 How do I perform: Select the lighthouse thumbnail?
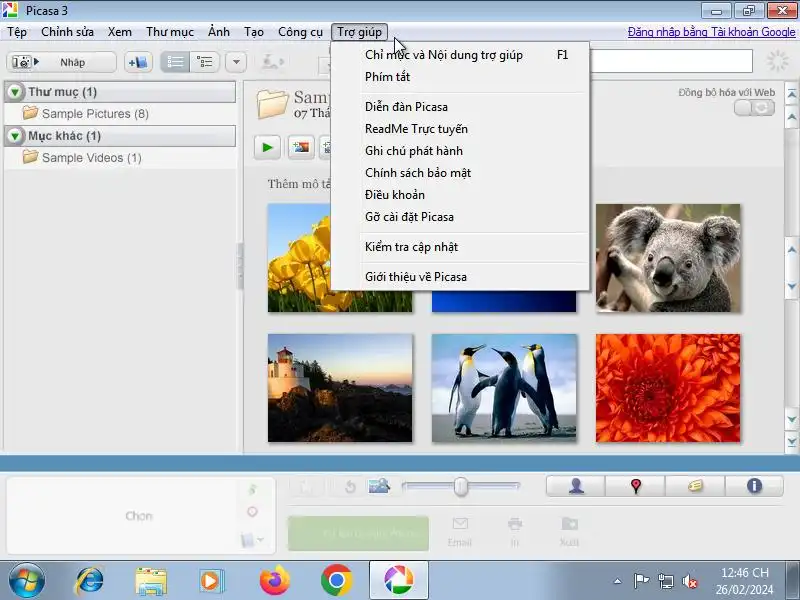(x=340, y=388)
